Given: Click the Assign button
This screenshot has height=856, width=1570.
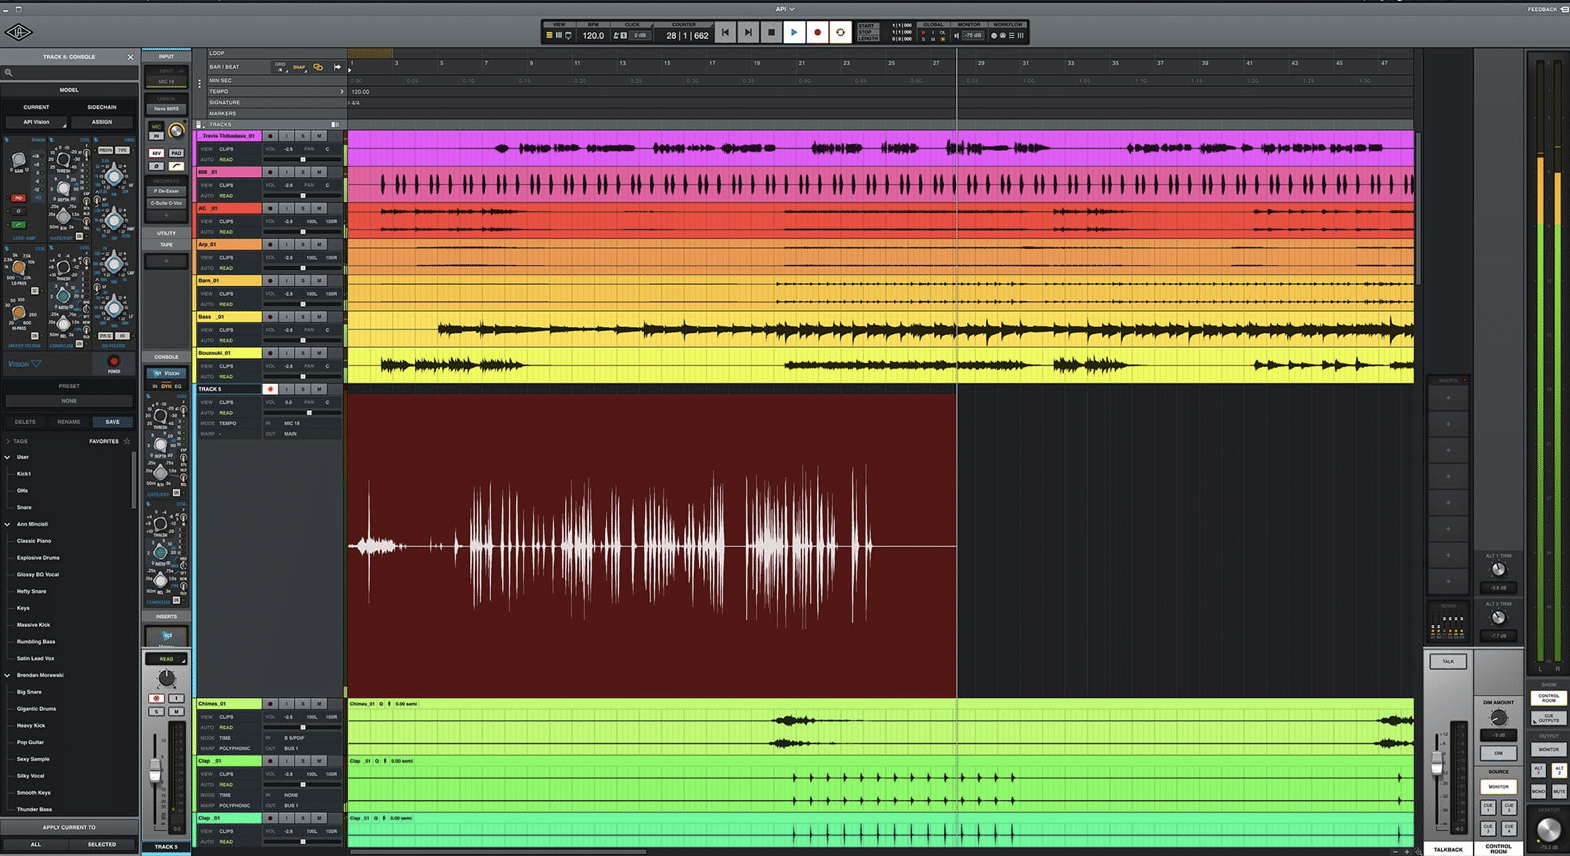Looking at the screenshot, I should pos(101,122).
